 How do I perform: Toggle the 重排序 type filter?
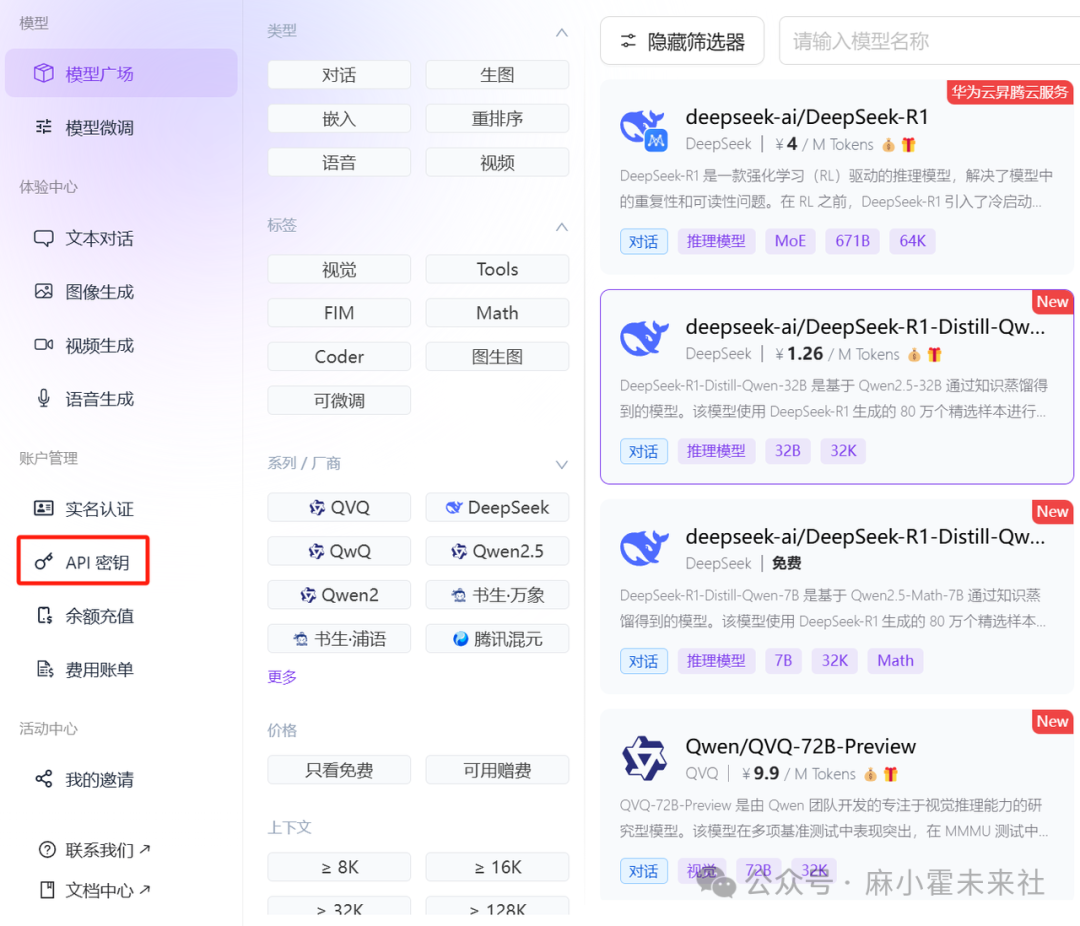[x=497, y=119]
